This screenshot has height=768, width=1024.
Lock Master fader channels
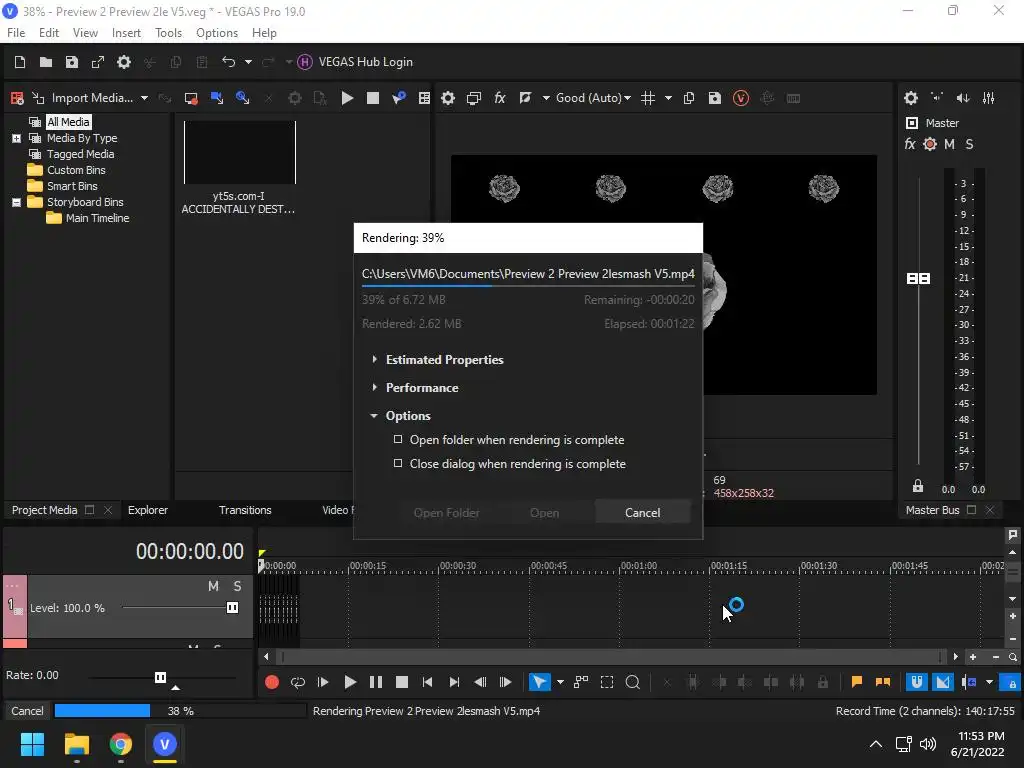point(918,486)
